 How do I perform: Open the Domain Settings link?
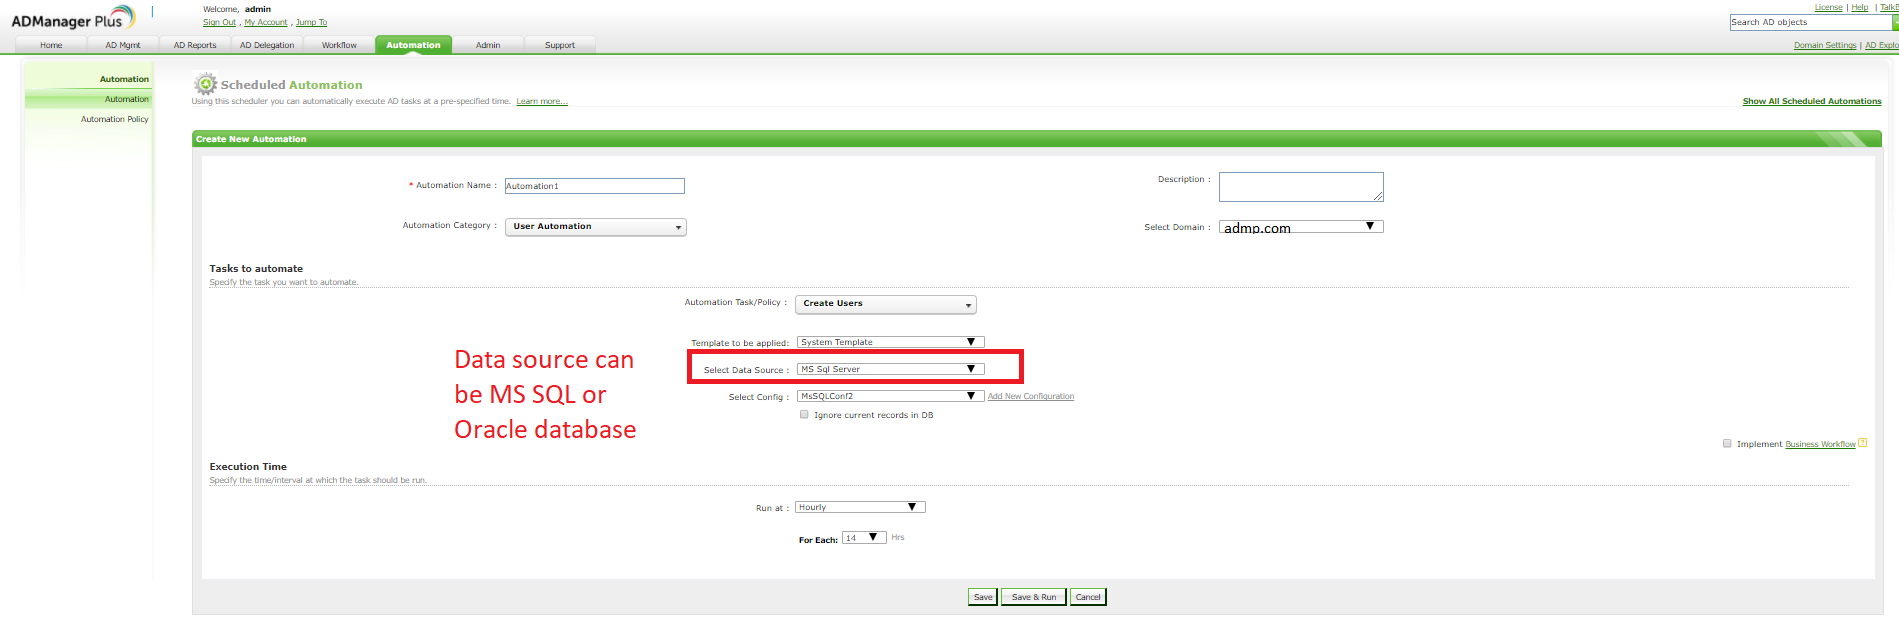(x=1825, y=45)
